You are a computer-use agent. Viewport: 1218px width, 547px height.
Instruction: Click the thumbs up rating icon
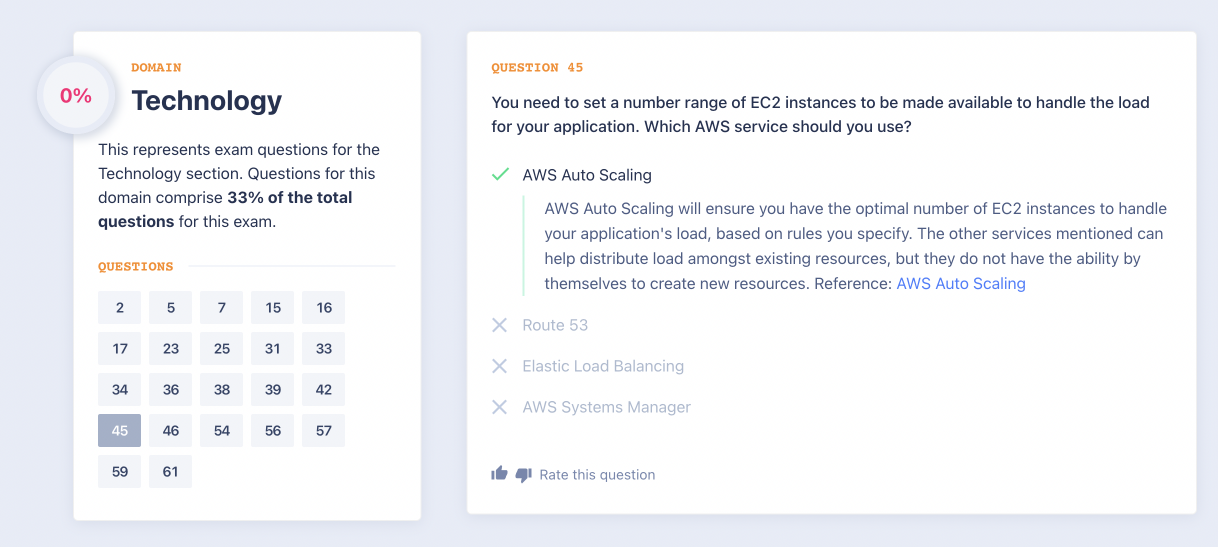499,474
